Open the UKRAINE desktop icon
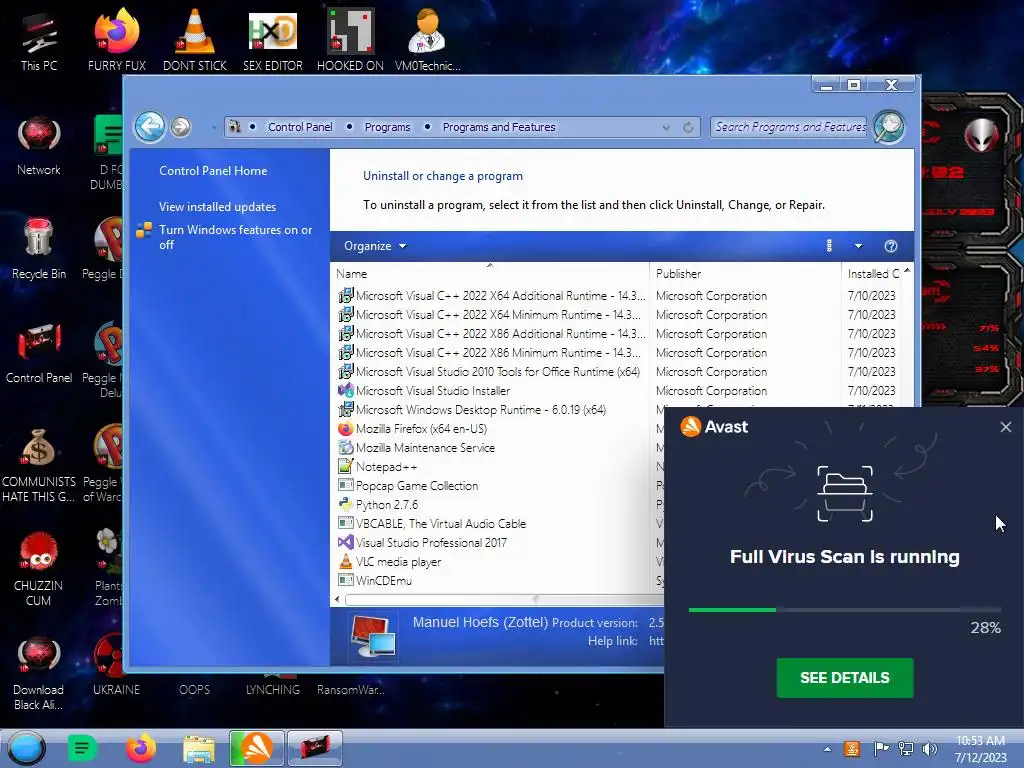 [x=116, y=665]
